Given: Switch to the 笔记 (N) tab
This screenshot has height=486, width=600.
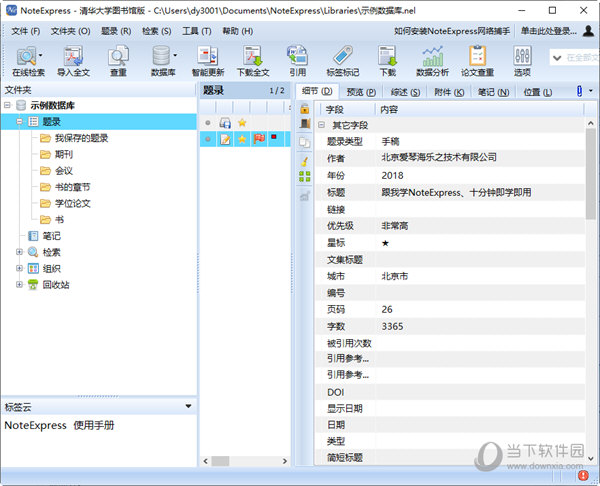Looking at the screenshot, I should click(494, 92).
